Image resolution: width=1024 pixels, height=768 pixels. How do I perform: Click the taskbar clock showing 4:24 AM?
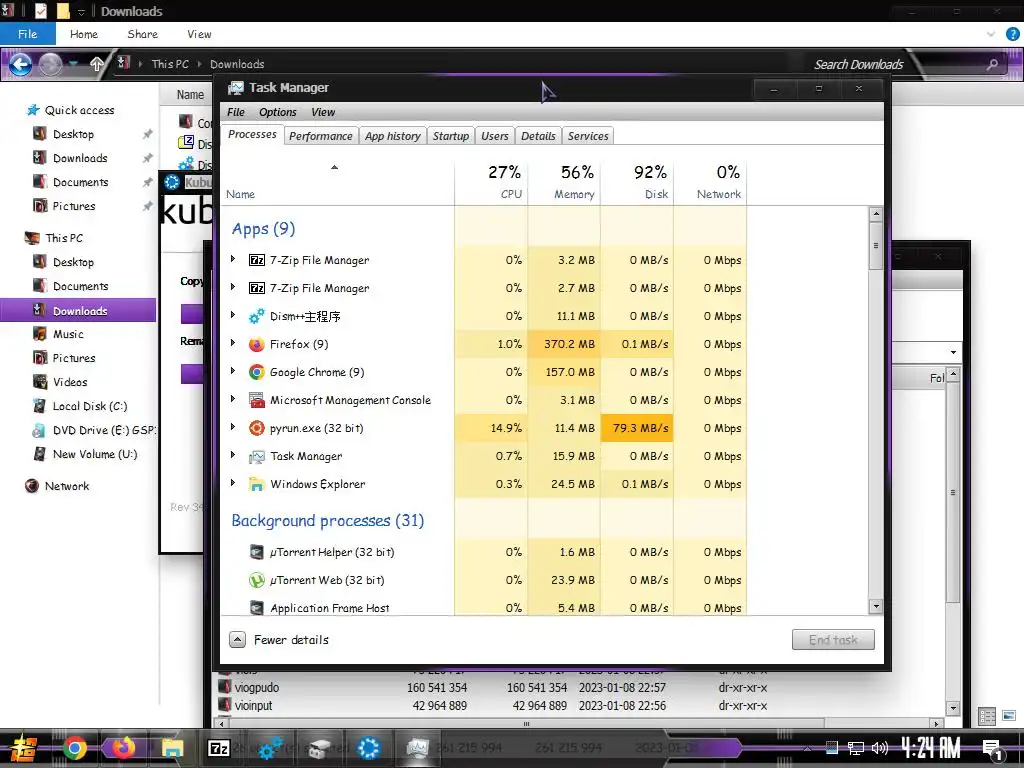coord(931,748)
